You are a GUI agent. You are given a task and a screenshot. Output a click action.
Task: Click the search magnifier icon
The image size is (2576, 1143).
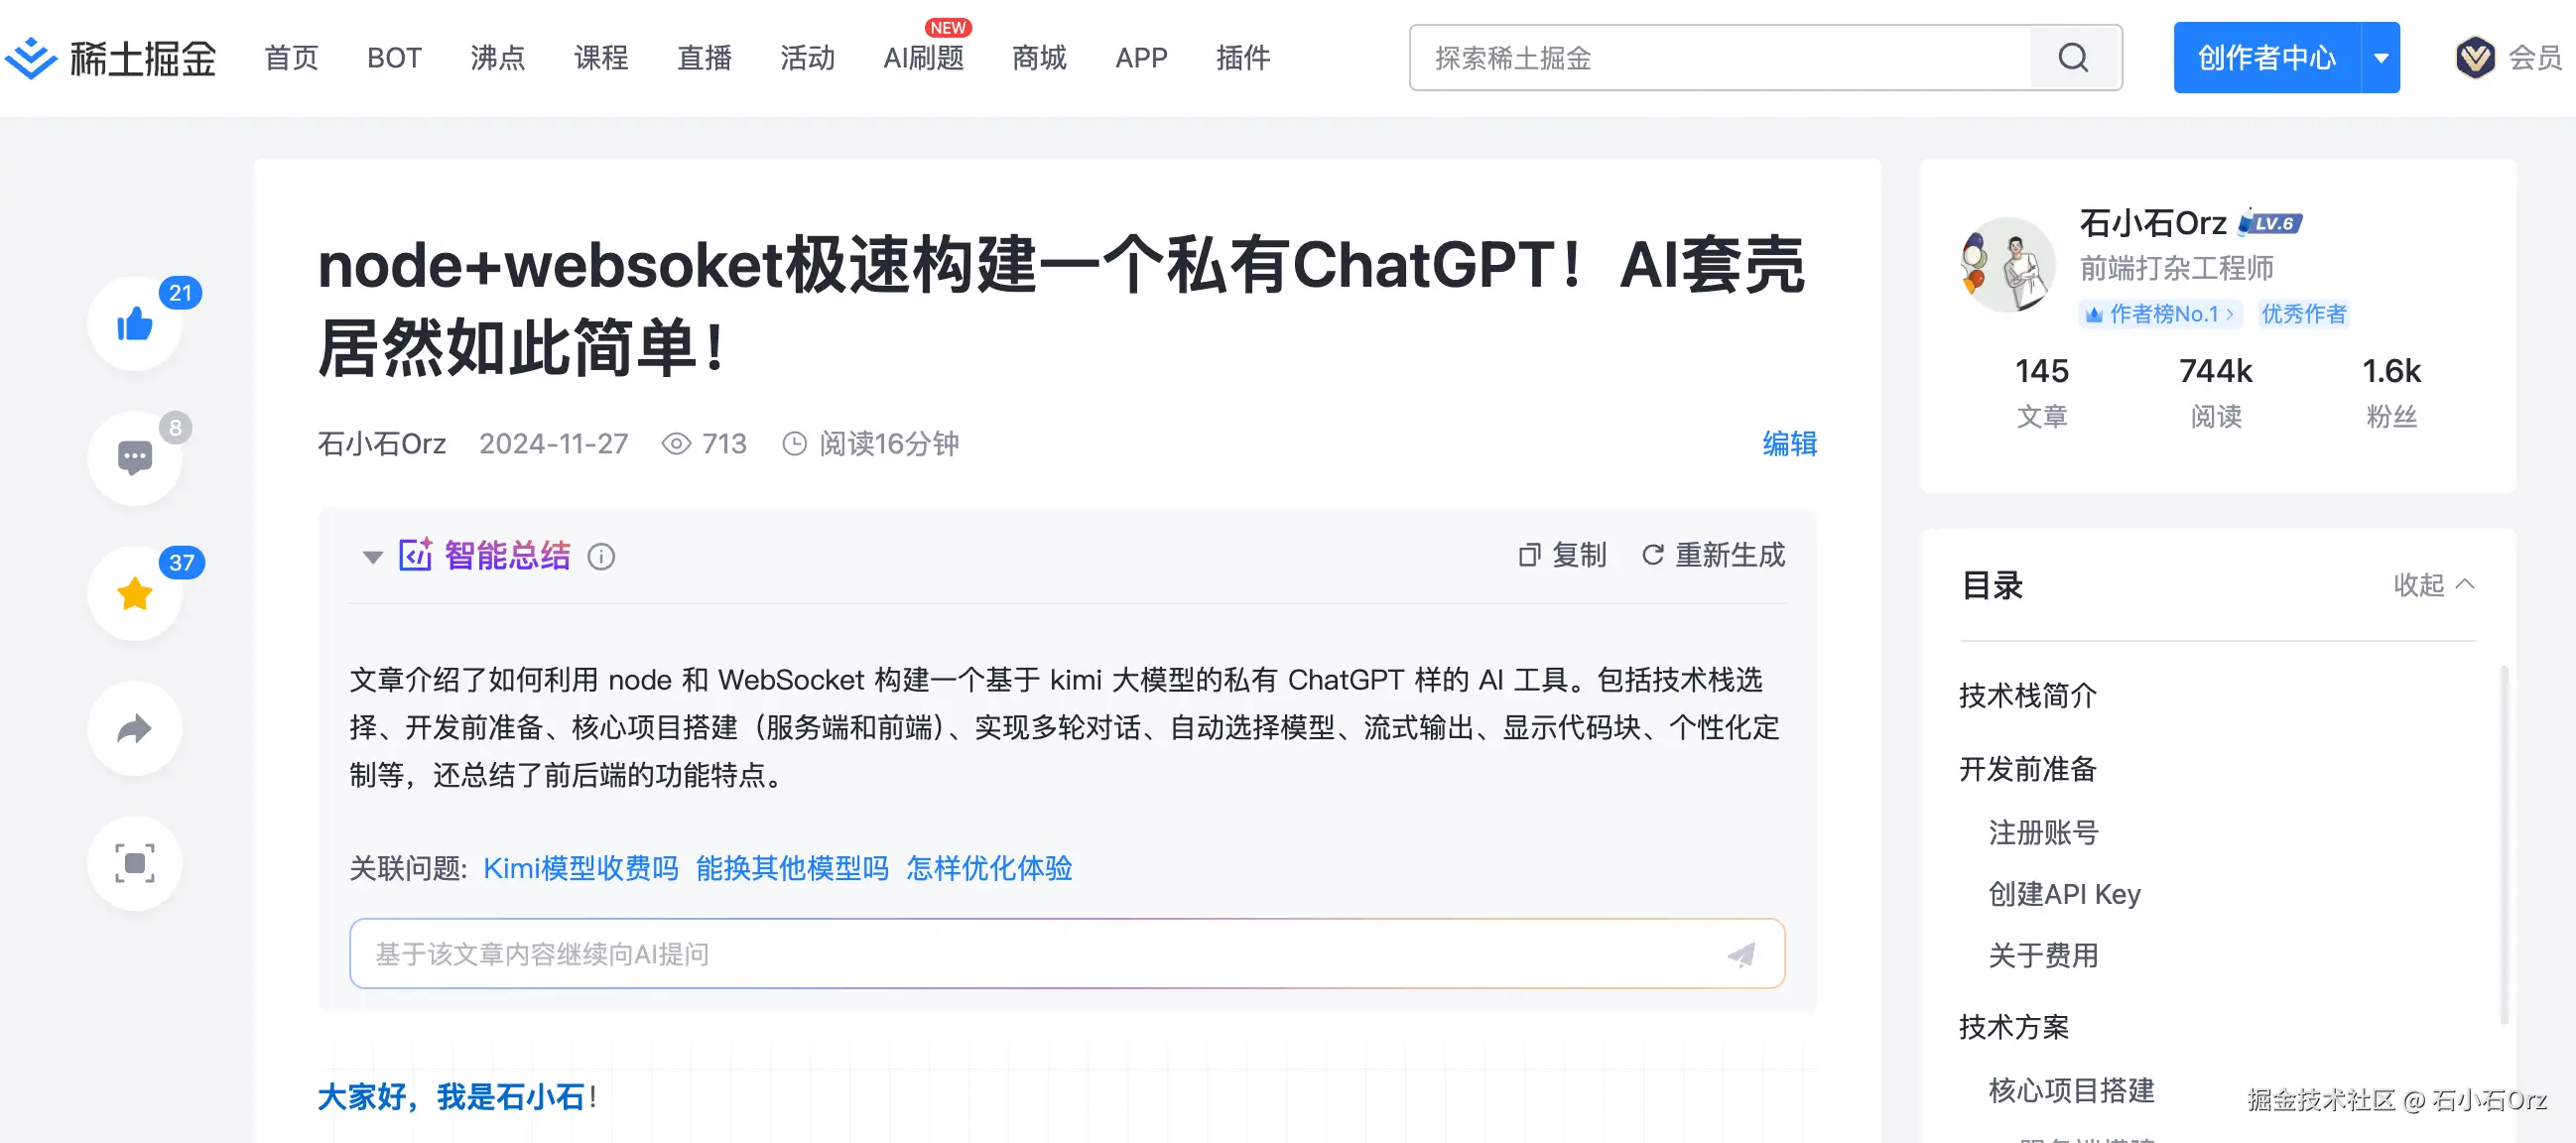(2073, 58)
